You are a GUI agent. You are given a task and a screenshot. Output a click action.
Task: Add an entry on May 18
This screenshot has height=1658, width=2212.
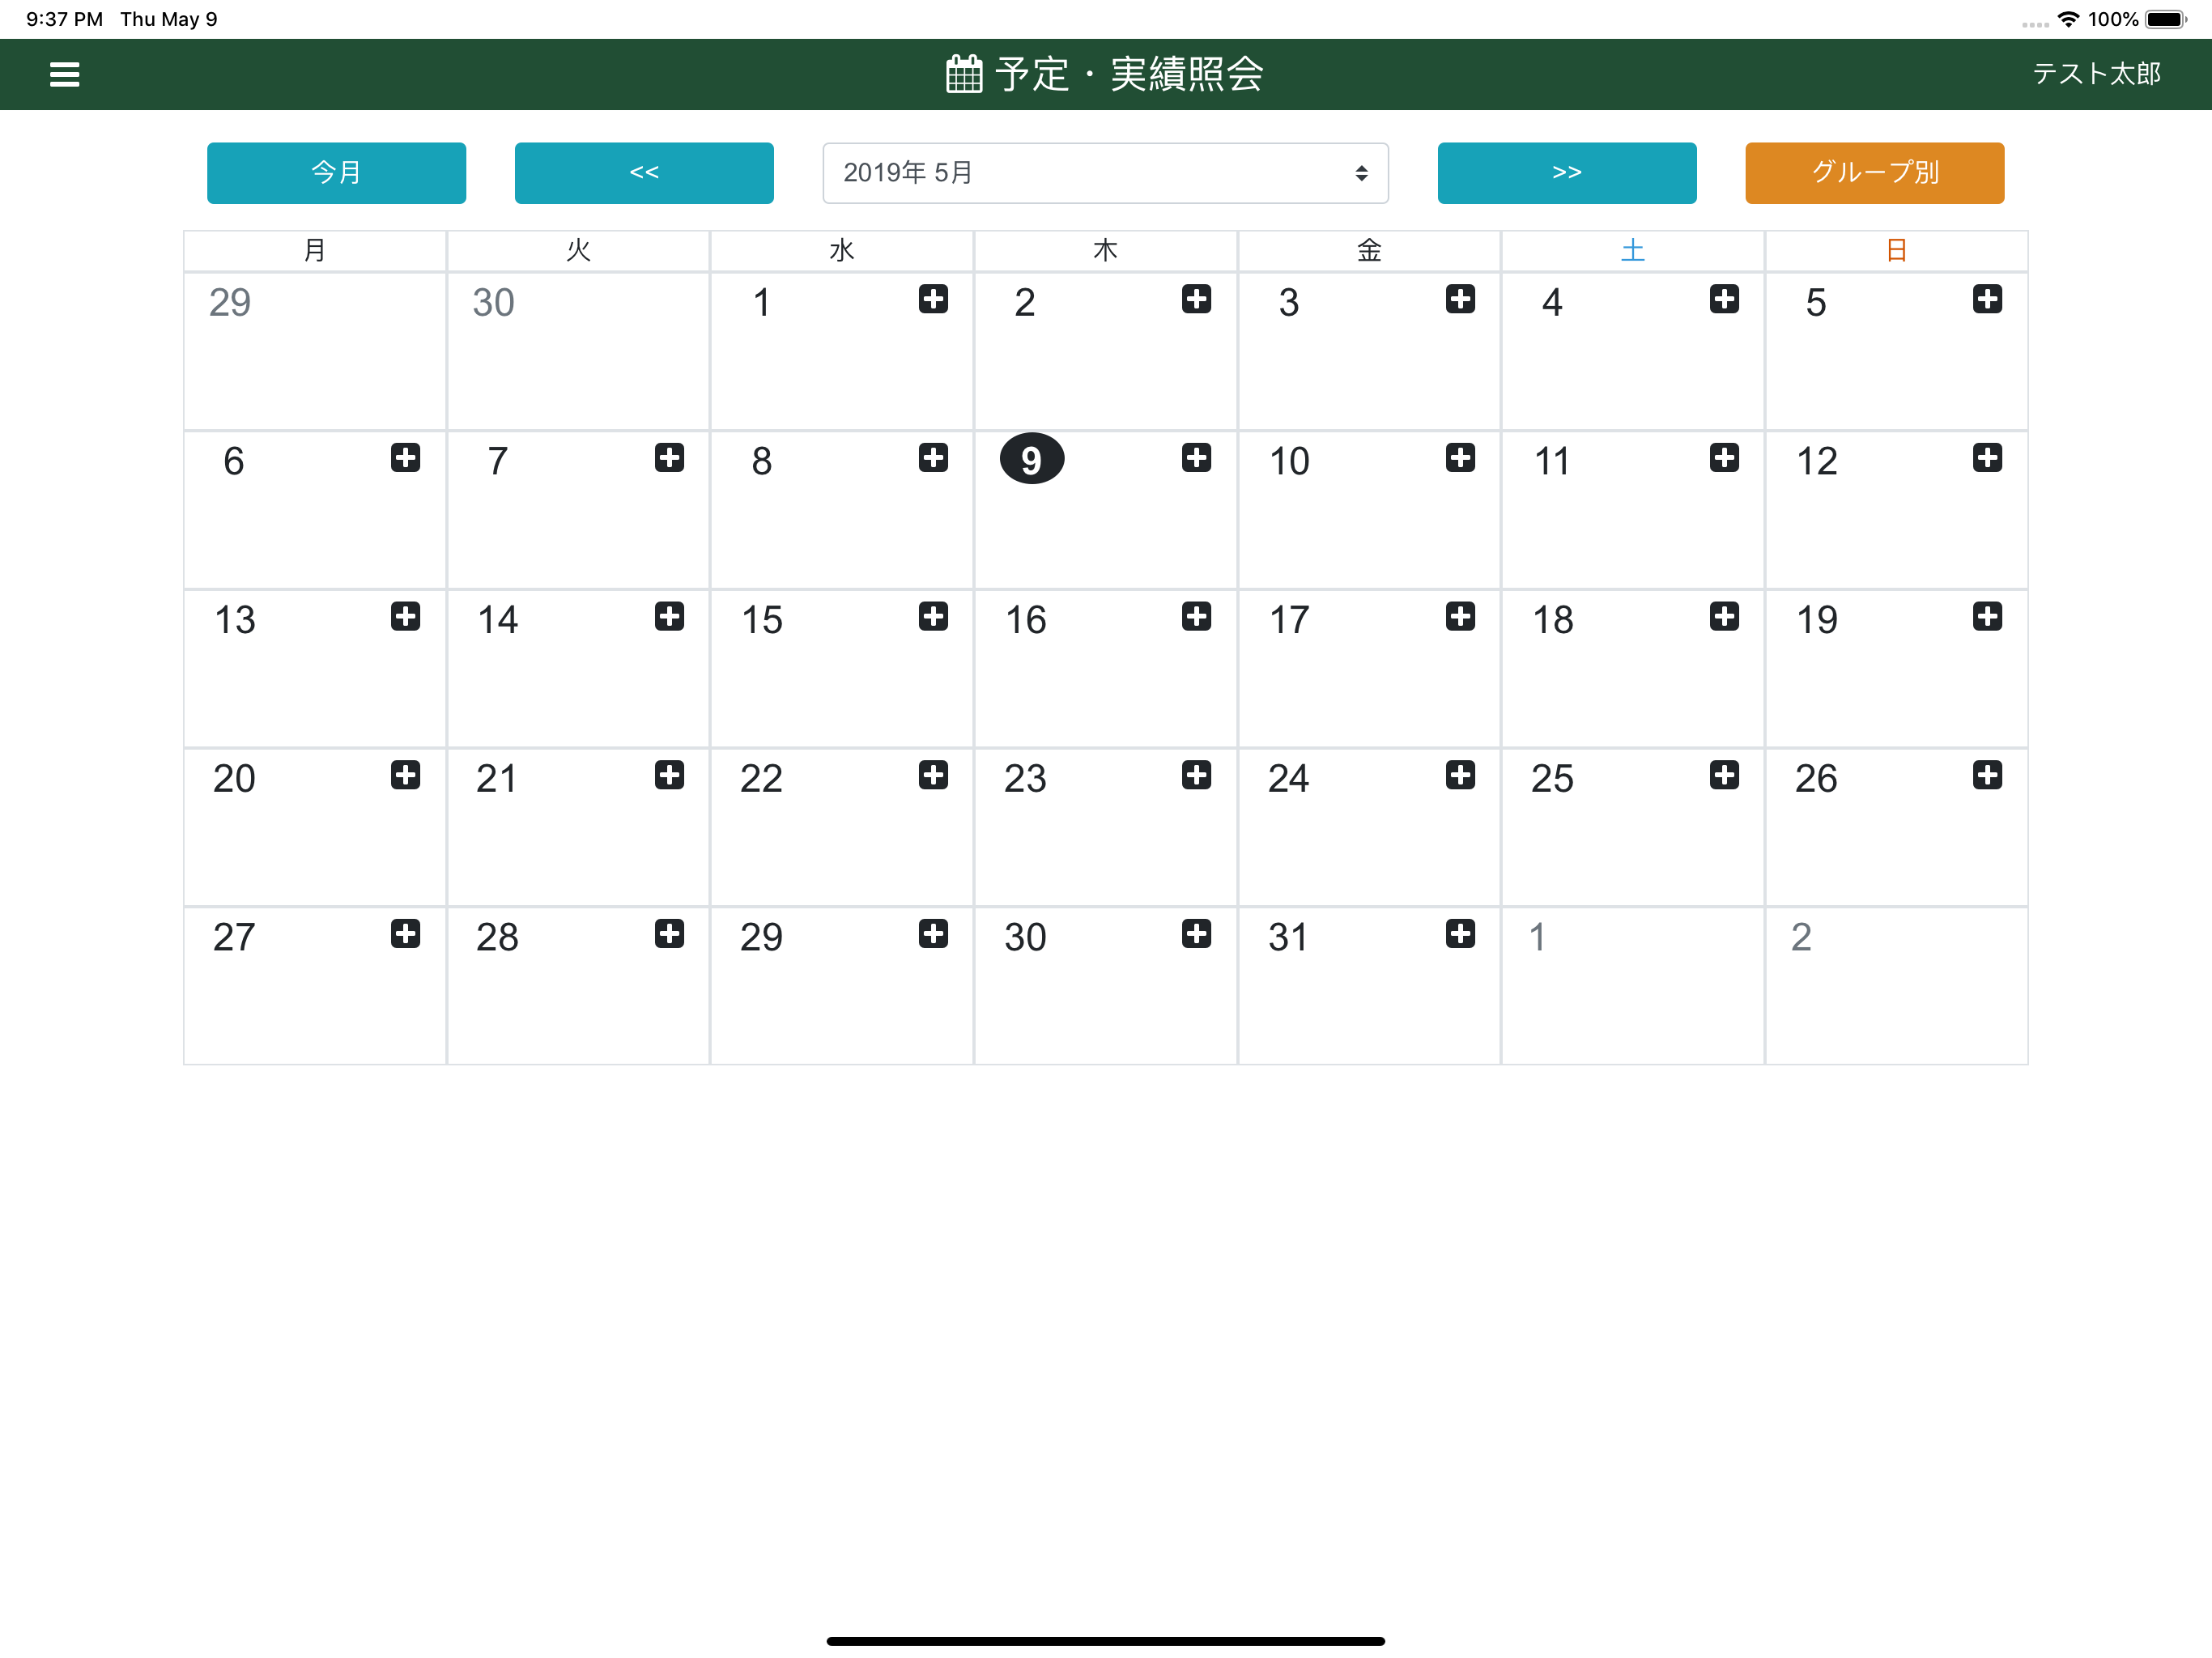pyautogui.click(x=1724, y=616)
